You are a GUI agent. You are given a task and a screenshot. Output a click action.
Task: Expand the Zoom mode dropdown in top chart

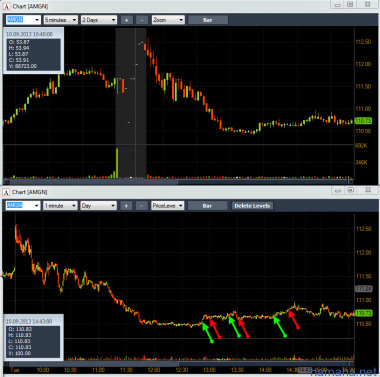(168, 20)
